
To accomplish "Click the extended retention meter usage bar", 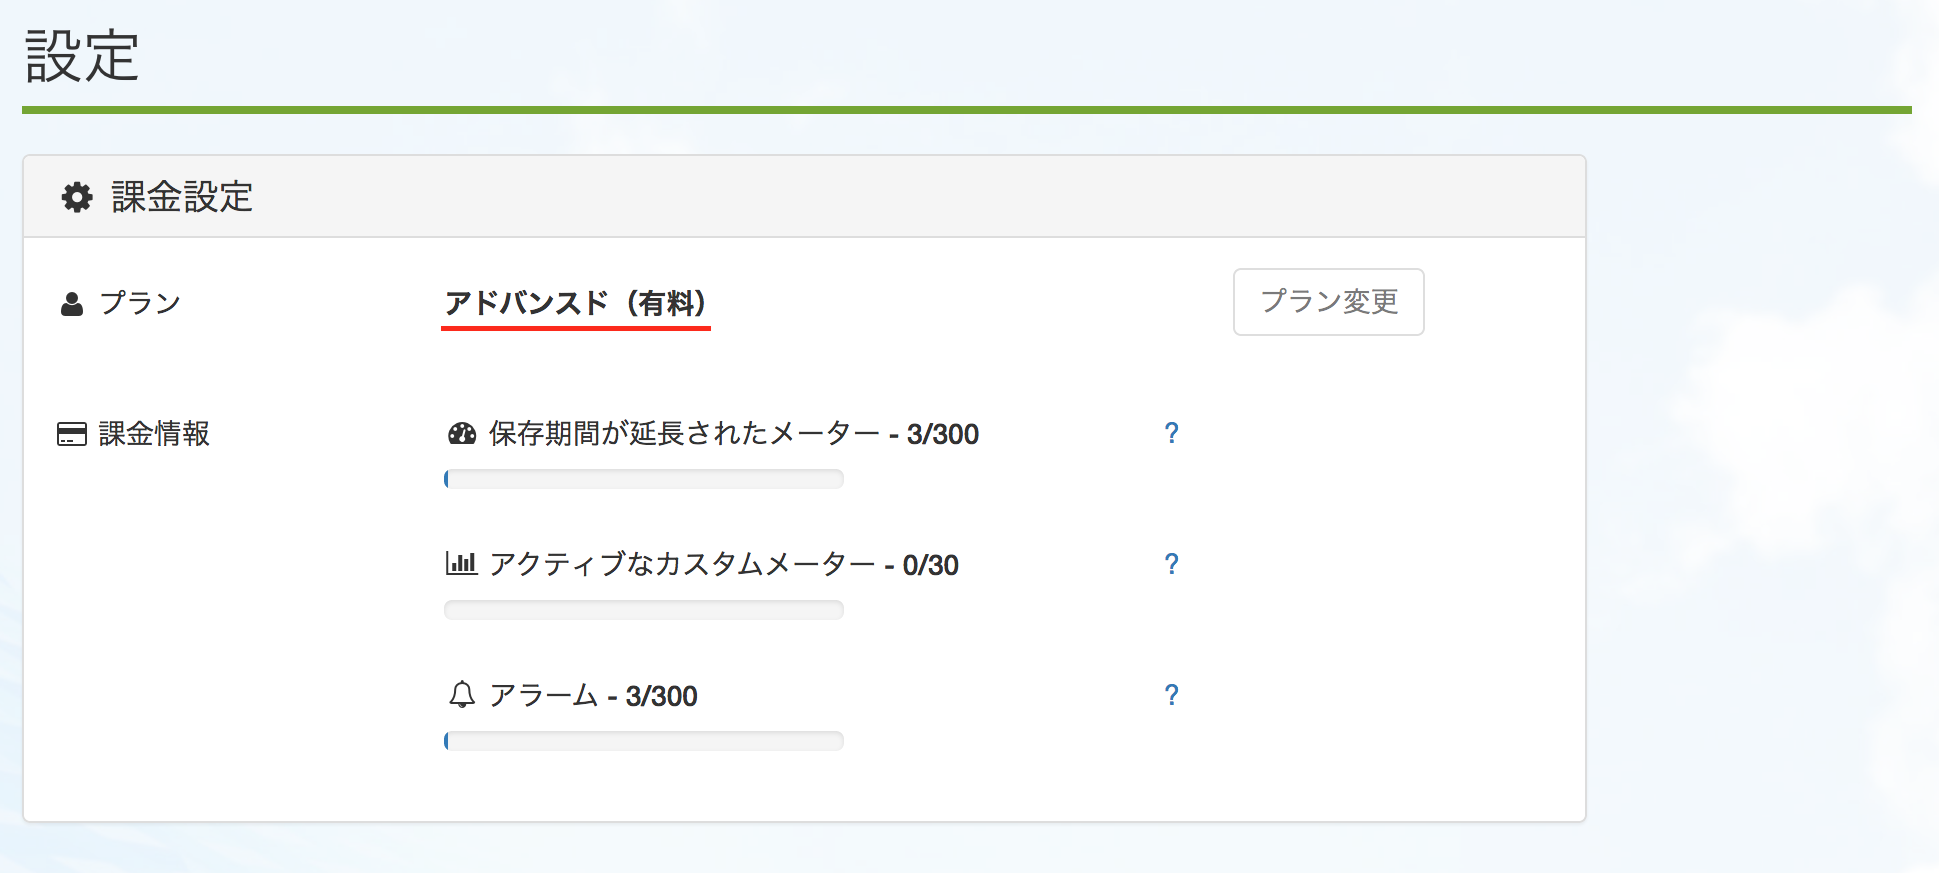I will tap(644, 479).
